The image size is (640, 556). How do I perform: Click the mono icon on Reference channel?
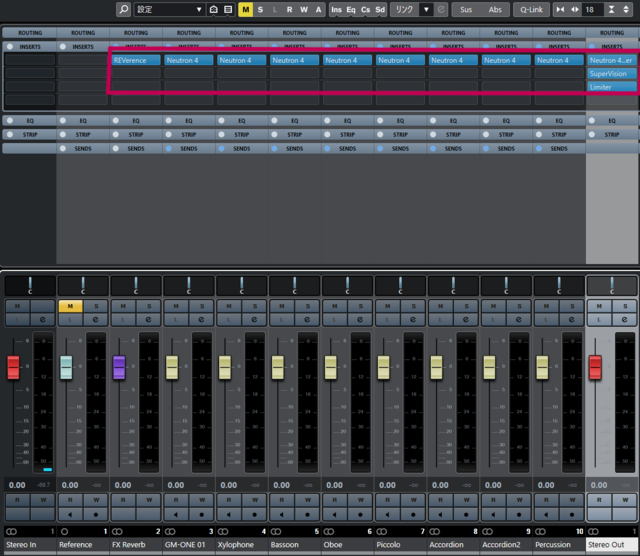coord(64,532)
